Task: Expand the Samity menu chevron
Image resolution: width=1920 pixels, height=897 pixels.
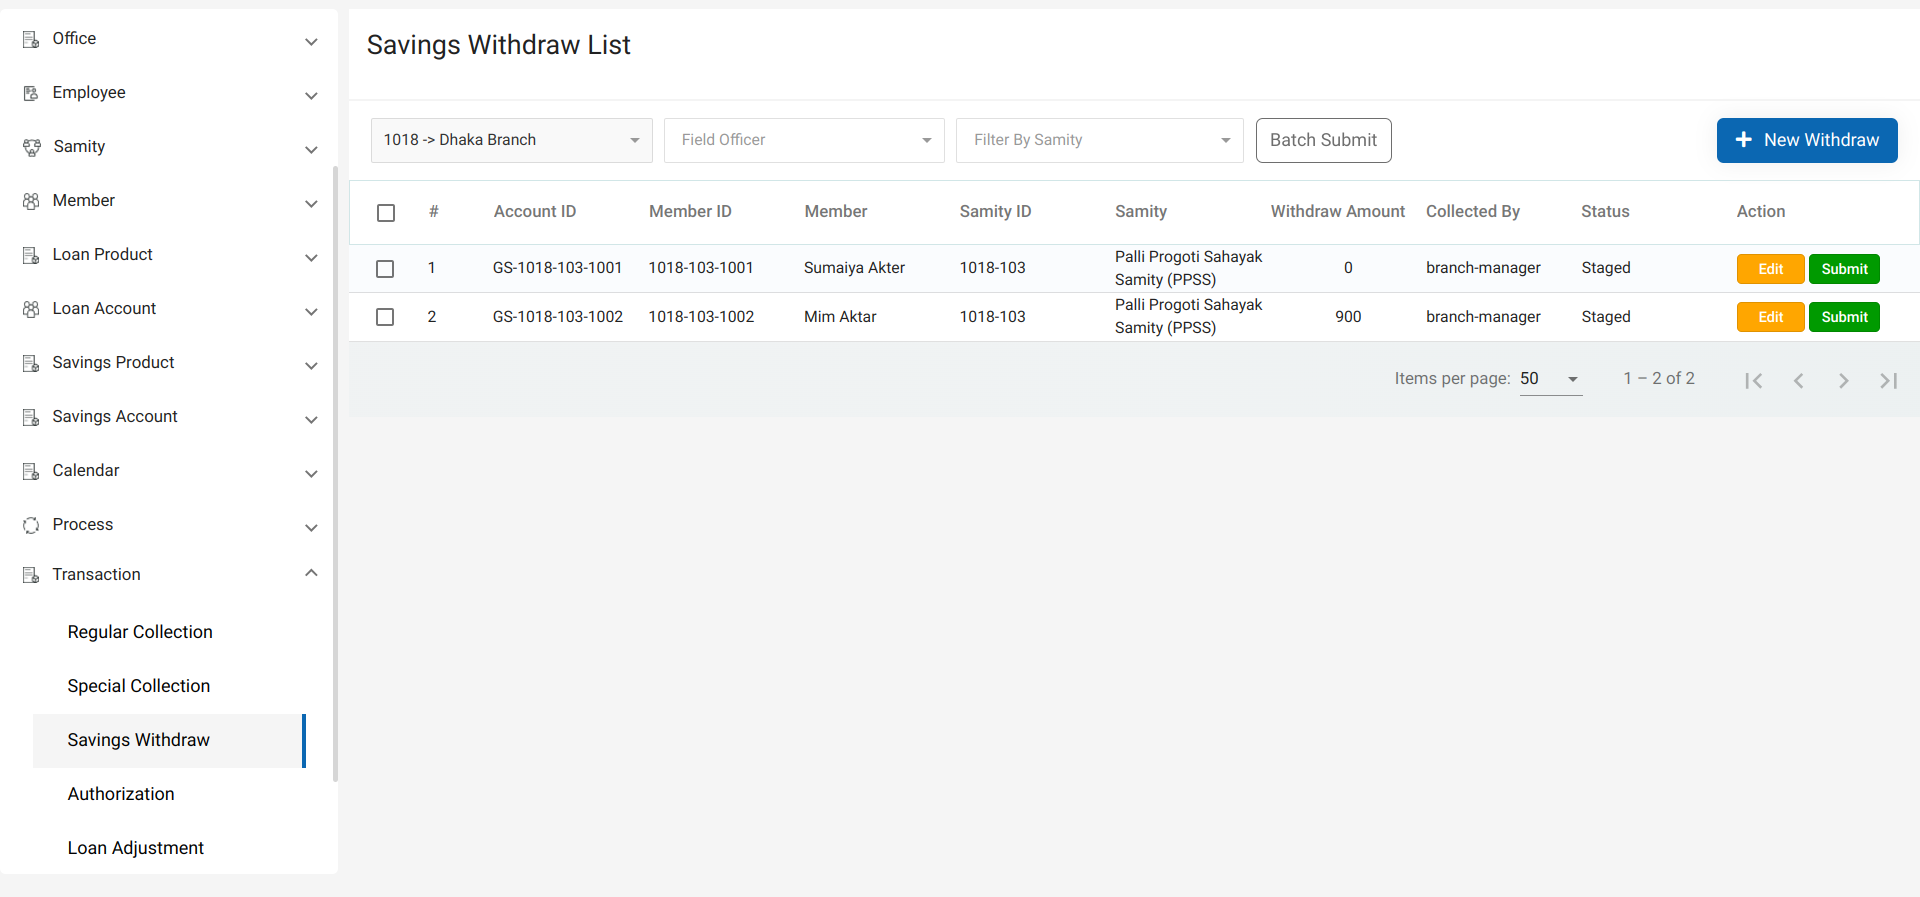Action: point(311,150)
